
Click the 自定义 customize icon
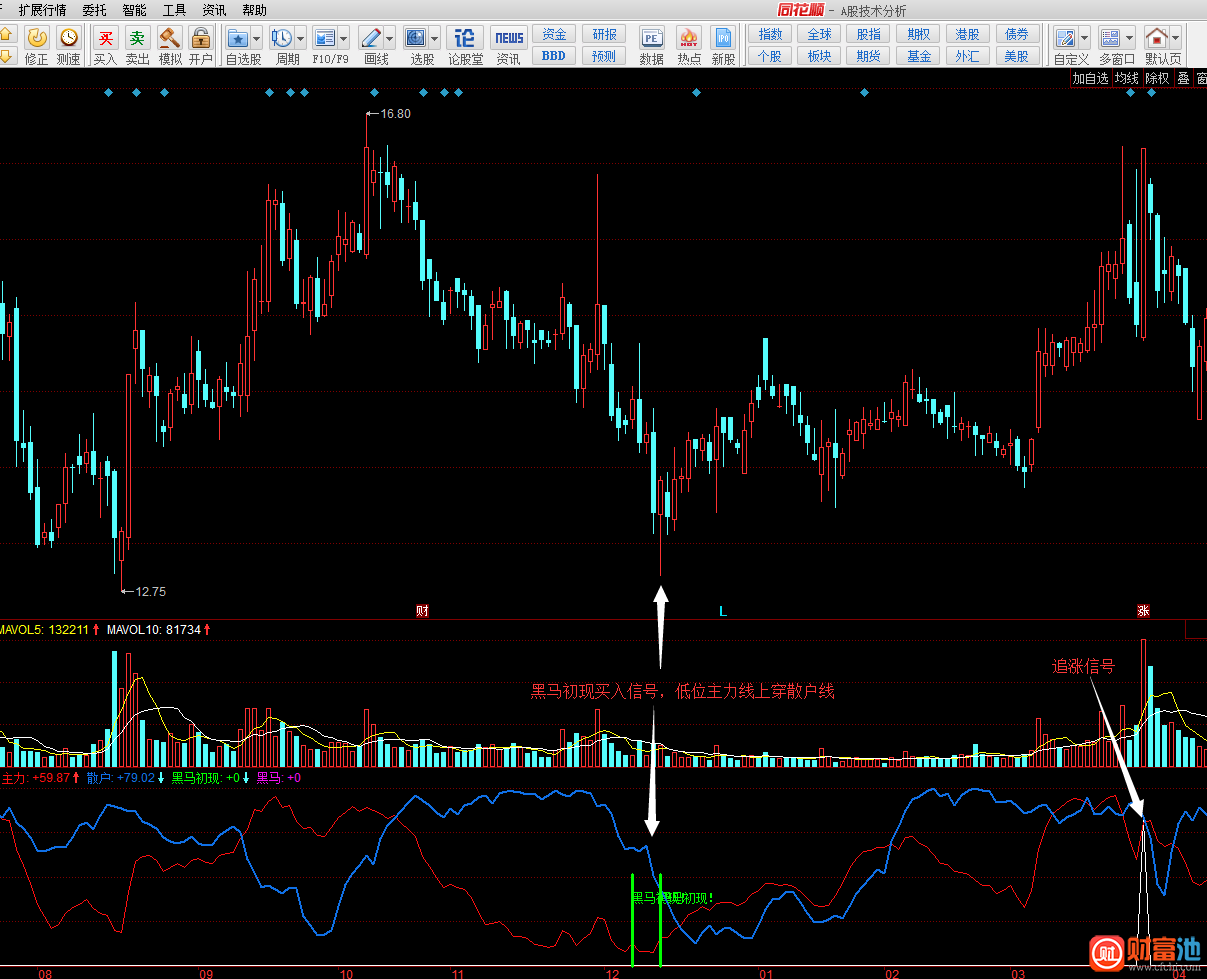tap(1065, 38)
